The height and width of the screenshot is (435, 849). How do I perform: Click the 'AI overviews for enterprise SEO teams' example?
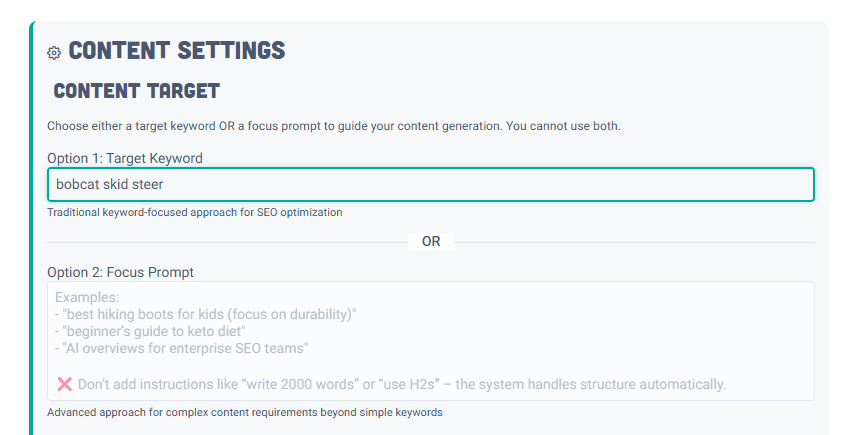click(182, 349)
